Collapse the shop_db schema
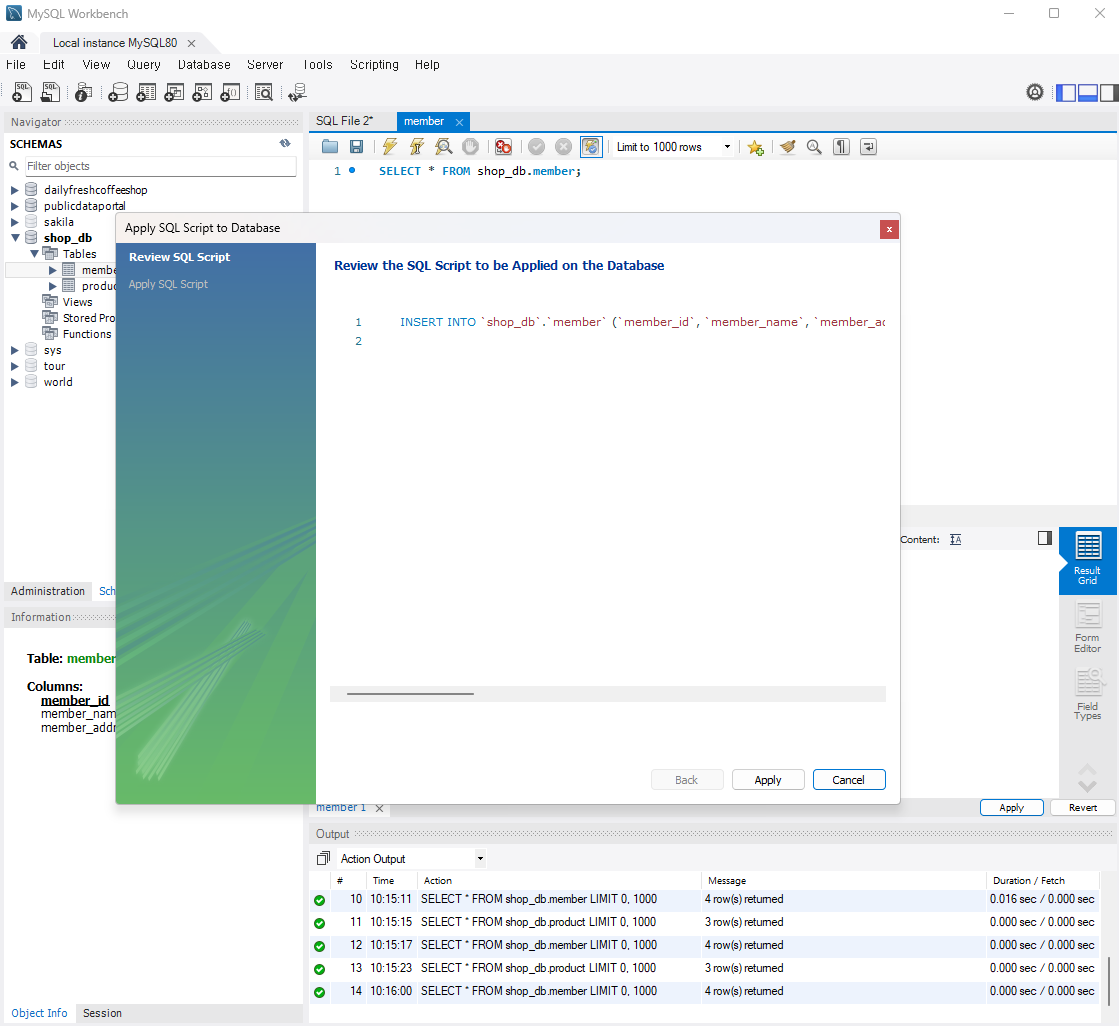Screen dimensions: 1119x1026 tap(15, 238)
